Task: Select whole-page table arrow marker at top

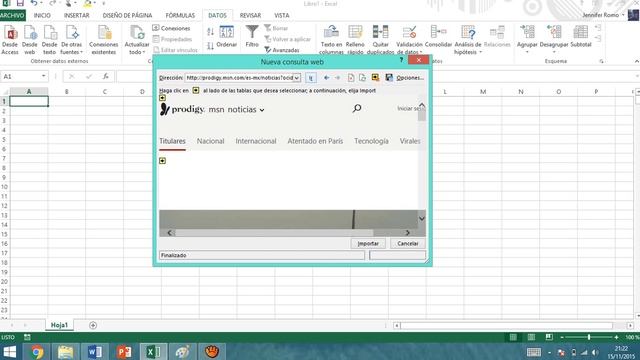Action: pos(162,98)
